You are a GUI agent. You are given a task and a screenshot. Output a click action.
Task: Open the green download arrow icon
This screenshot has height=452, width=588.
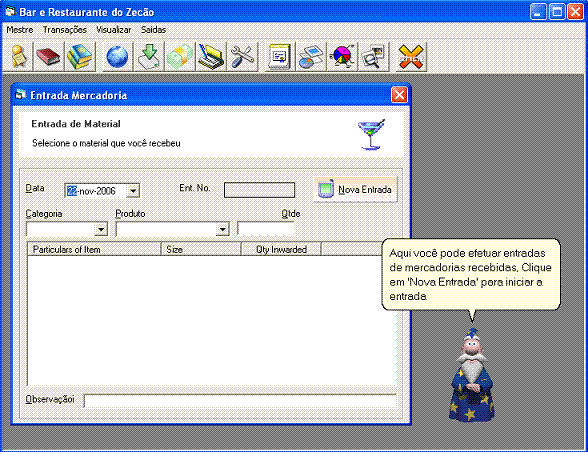coord(149,57)
